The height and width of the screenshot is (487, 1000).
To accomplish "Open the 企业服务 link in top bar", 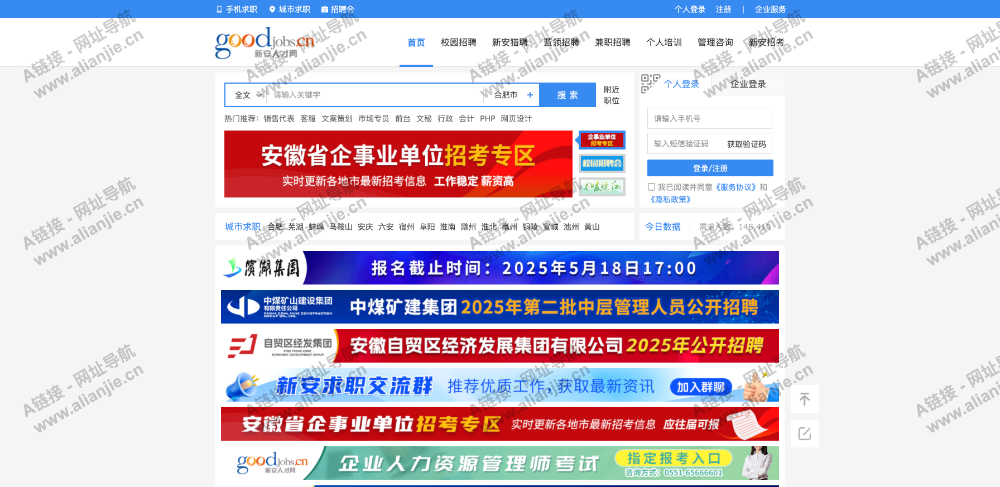I will tap(770, 10).
